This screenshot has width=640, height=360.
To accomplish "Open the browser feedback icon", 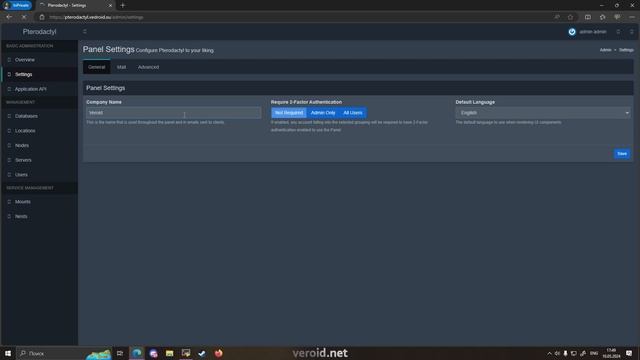I will pyautogui.click(x=617, y=17).
